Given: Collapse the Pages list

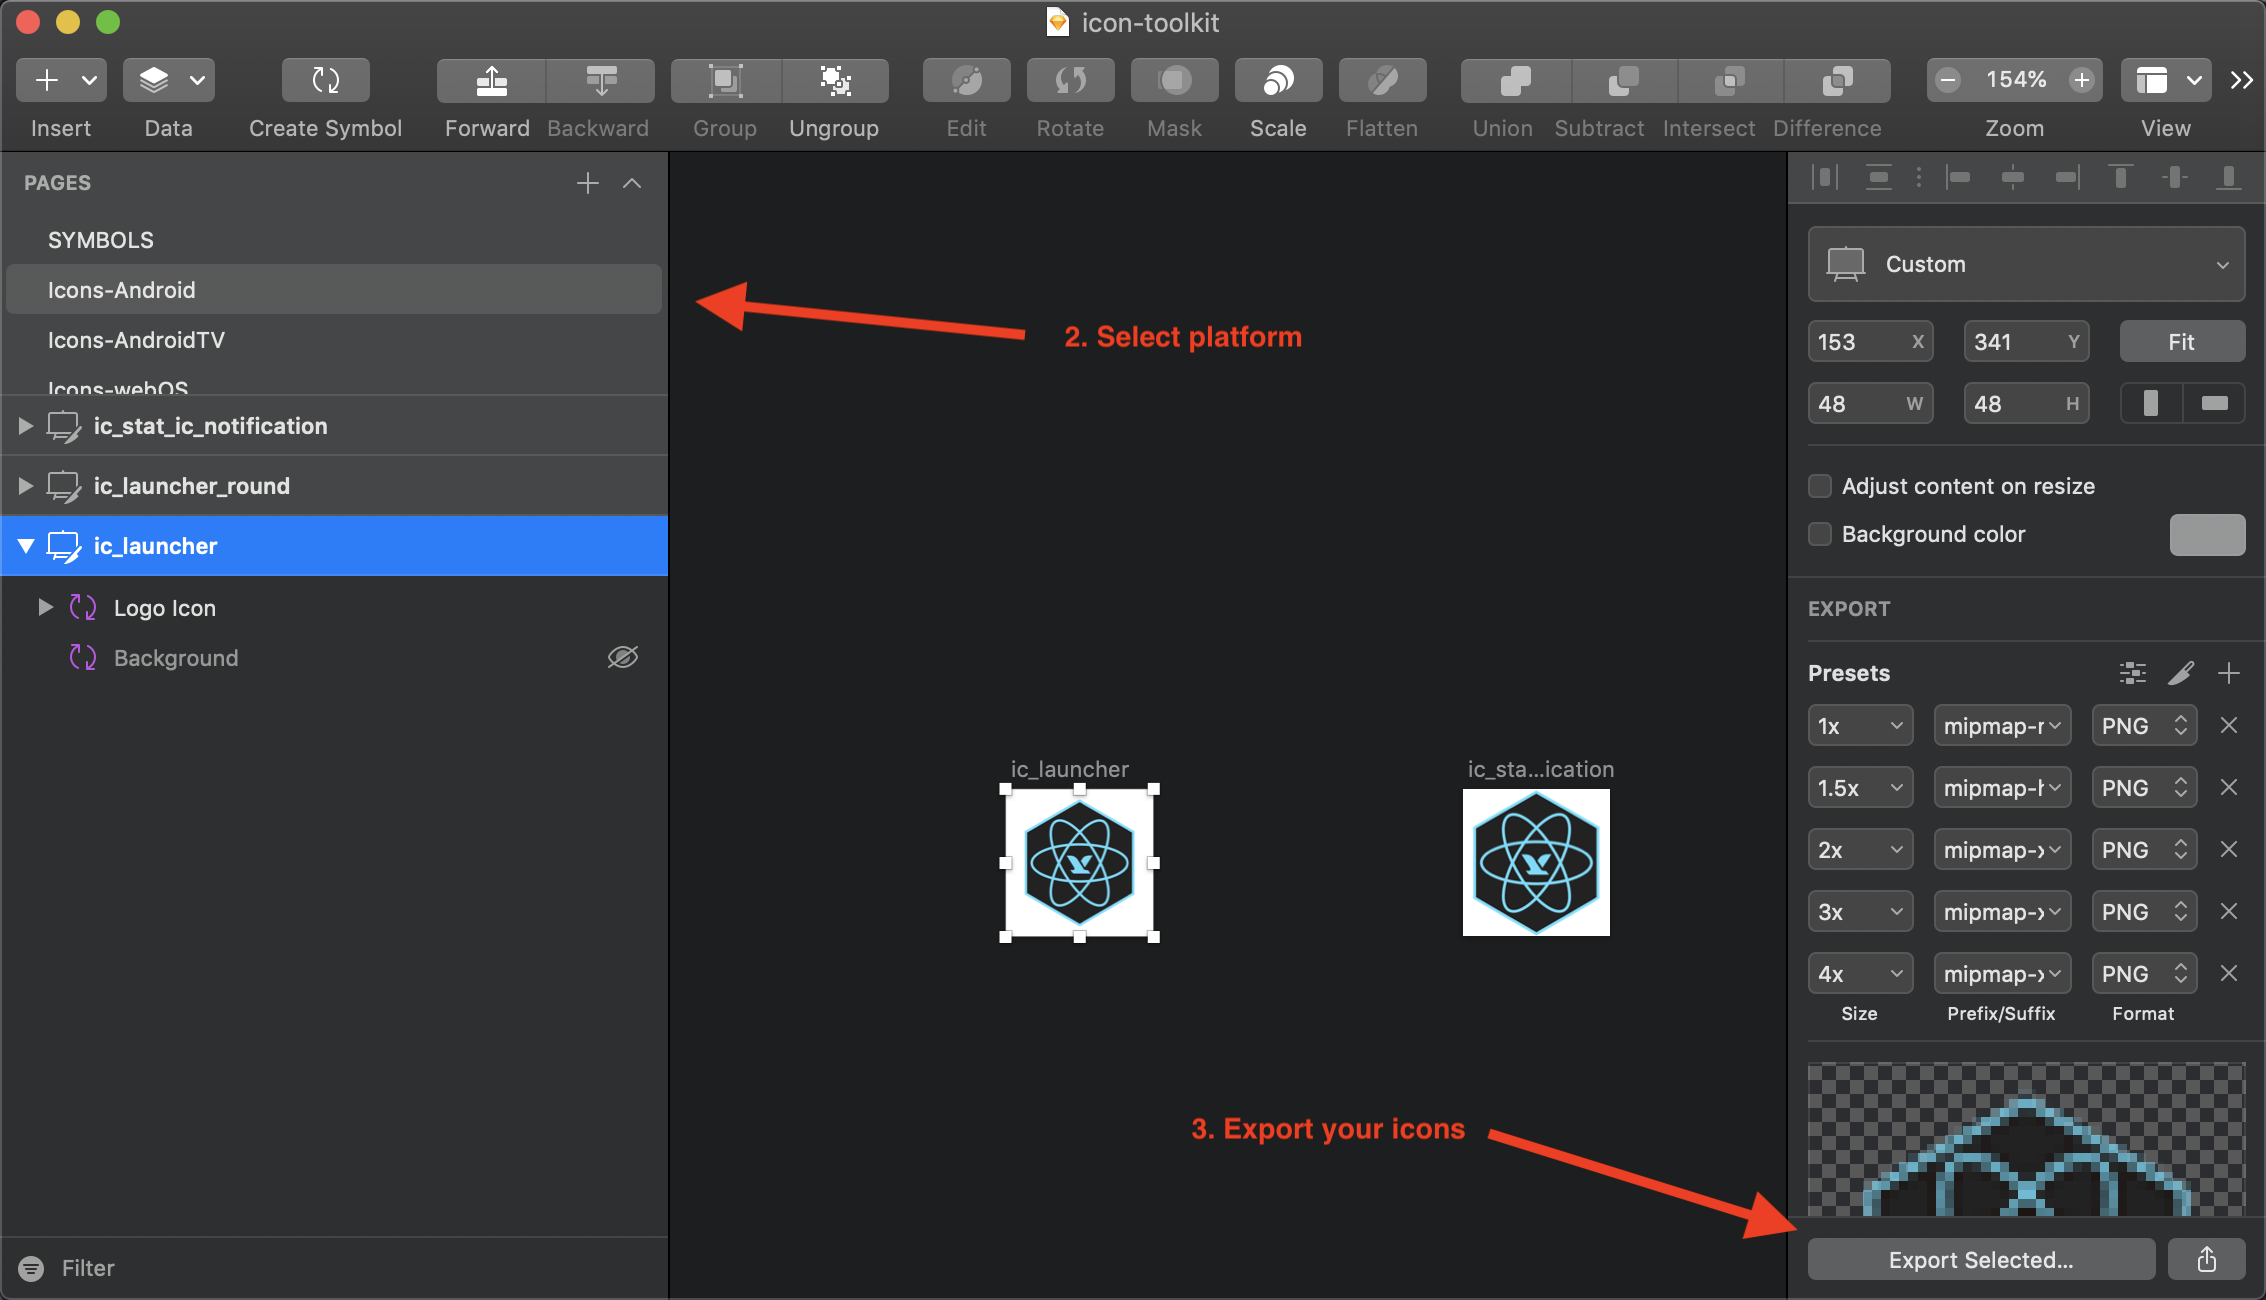Looking at the screenshot, I should pos(632,183).
